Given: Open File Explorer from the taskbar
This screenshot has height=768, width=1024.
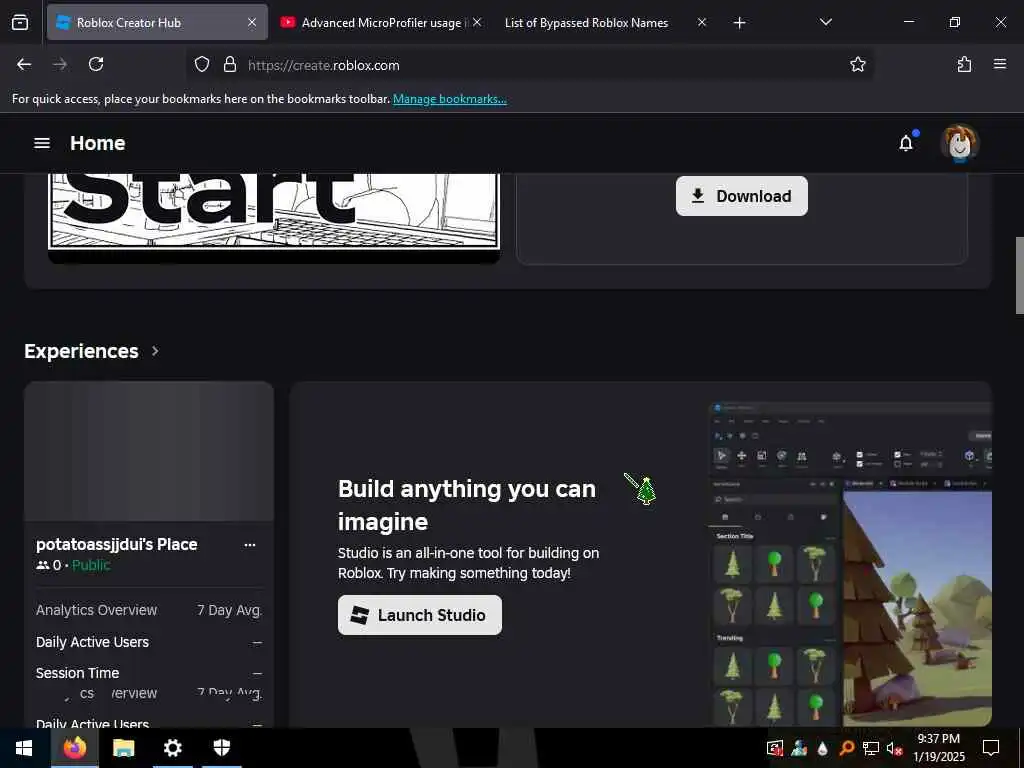Looking at the screenshot, I should [123, 748].
